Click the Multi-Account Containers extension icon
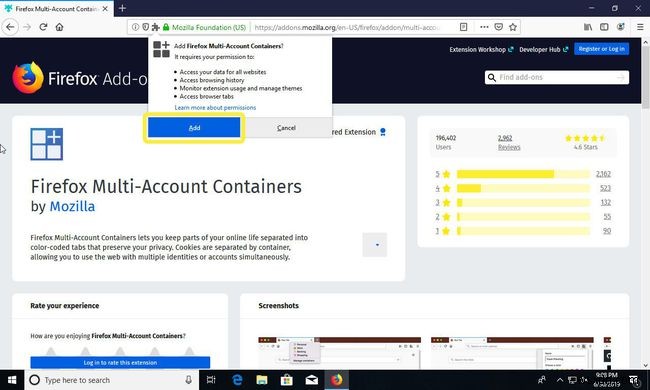Viewport: 650px width, 390px height. pyautogui.click(x=46, y=144)
